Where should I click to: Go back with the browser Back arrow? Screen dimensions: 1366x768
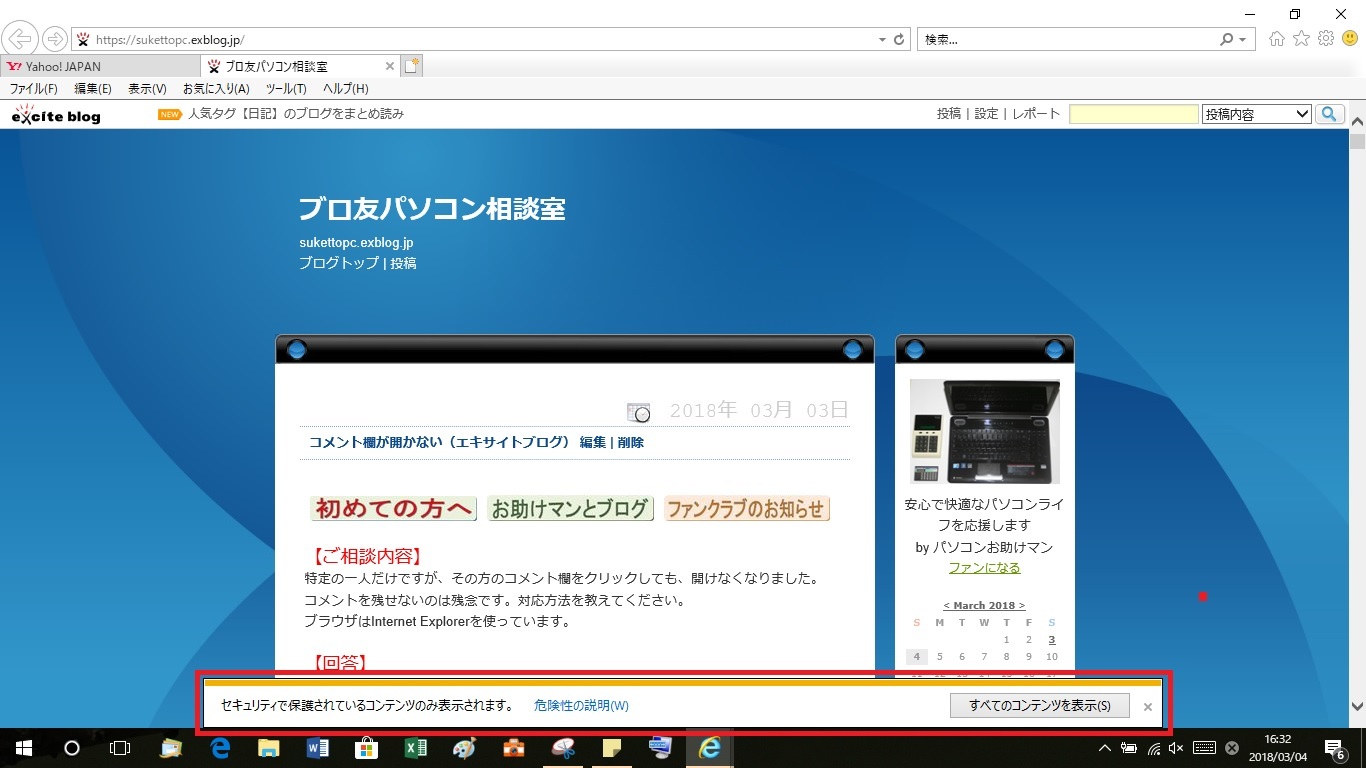coord(19,39)
